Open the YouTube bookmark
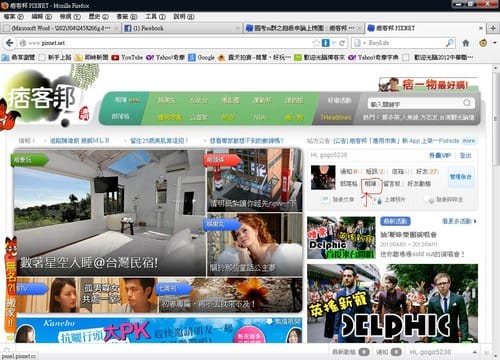 [127, 57]
